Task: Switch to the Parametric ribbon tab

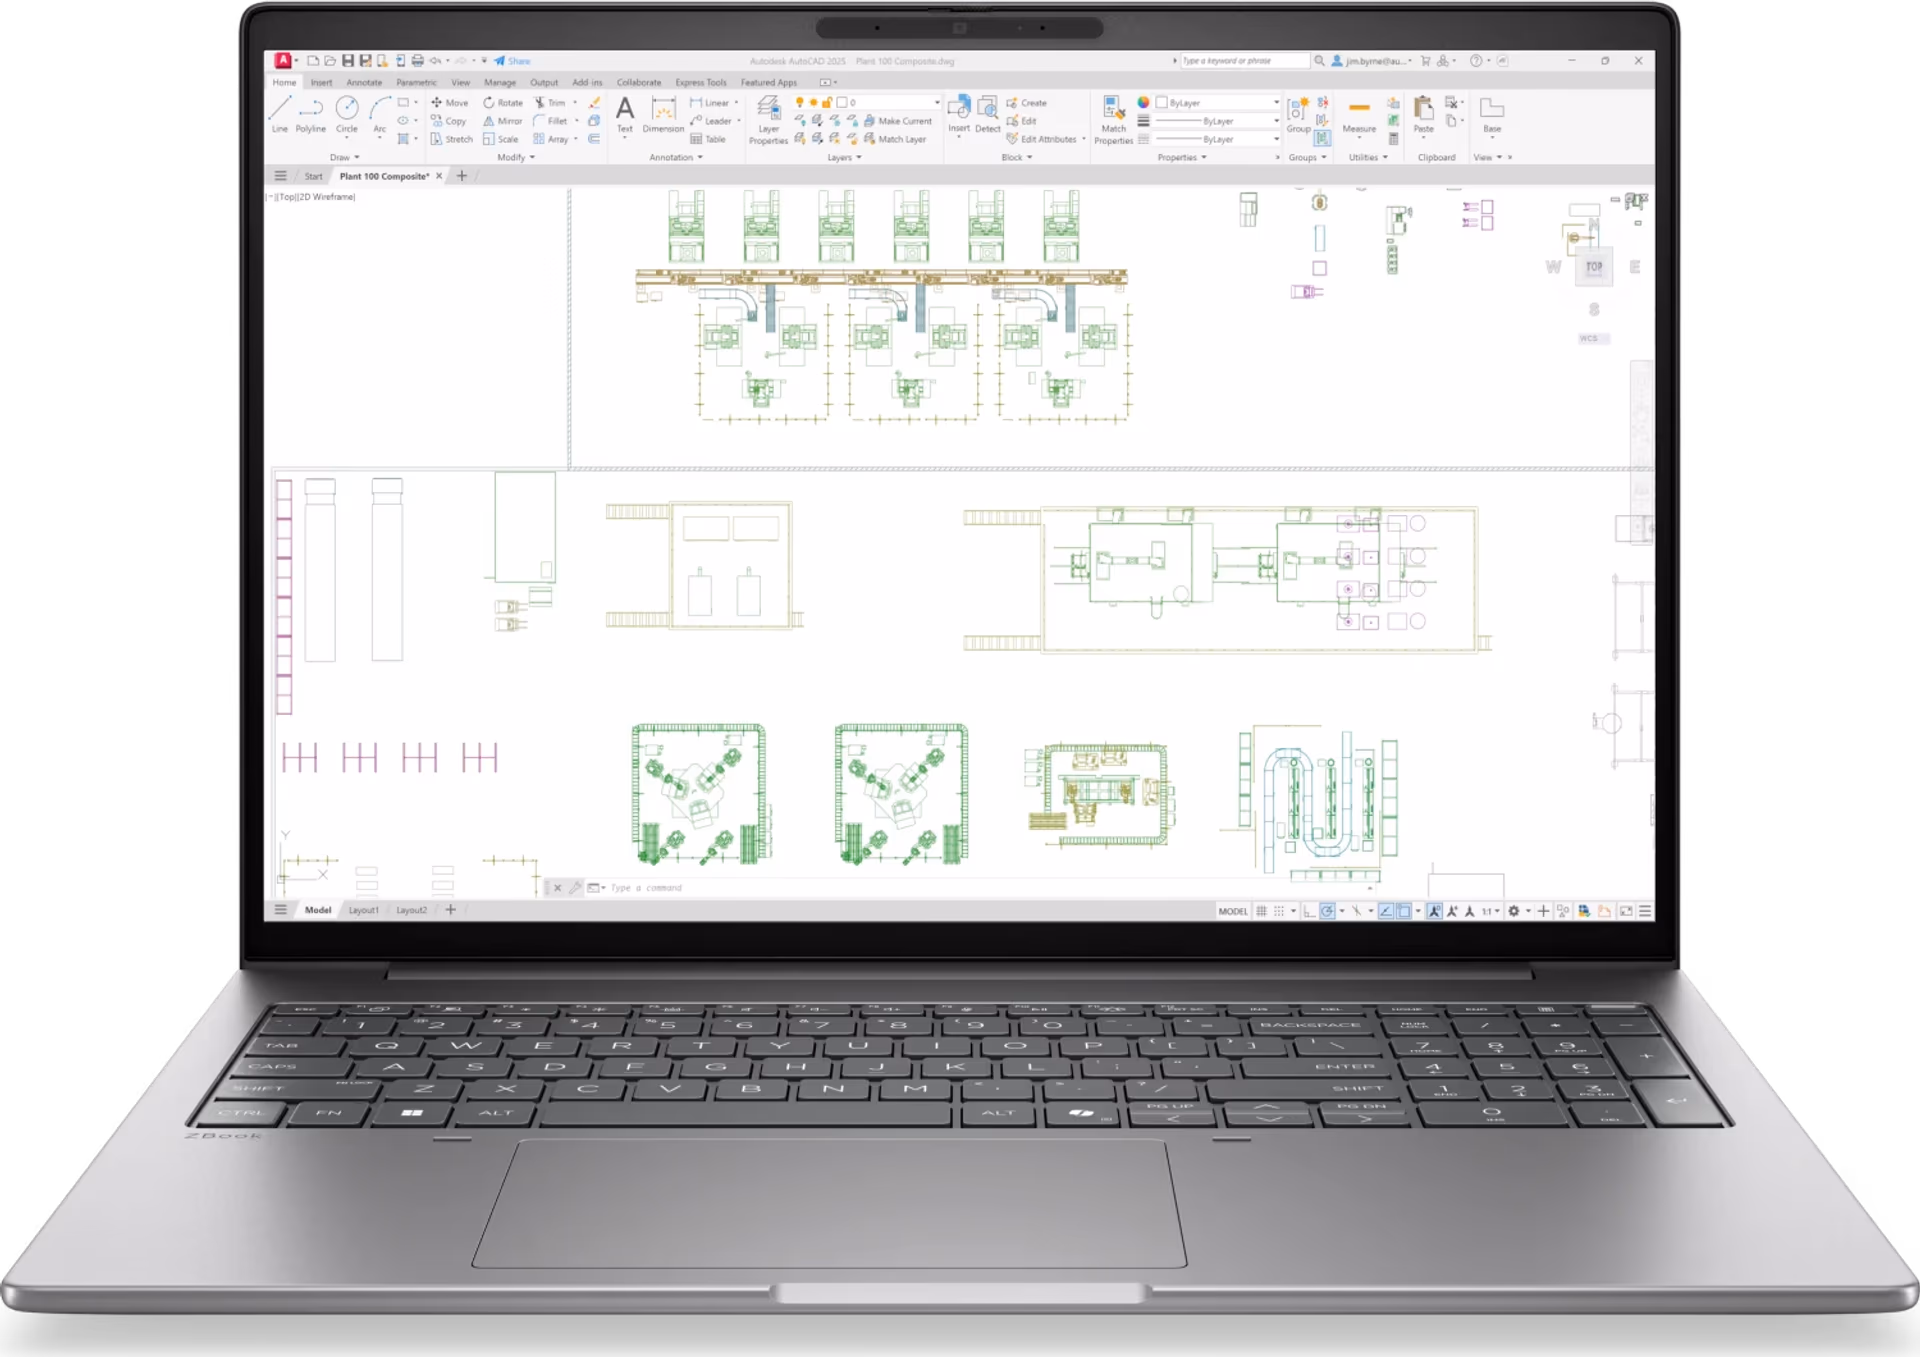Action: coord(416,83)
